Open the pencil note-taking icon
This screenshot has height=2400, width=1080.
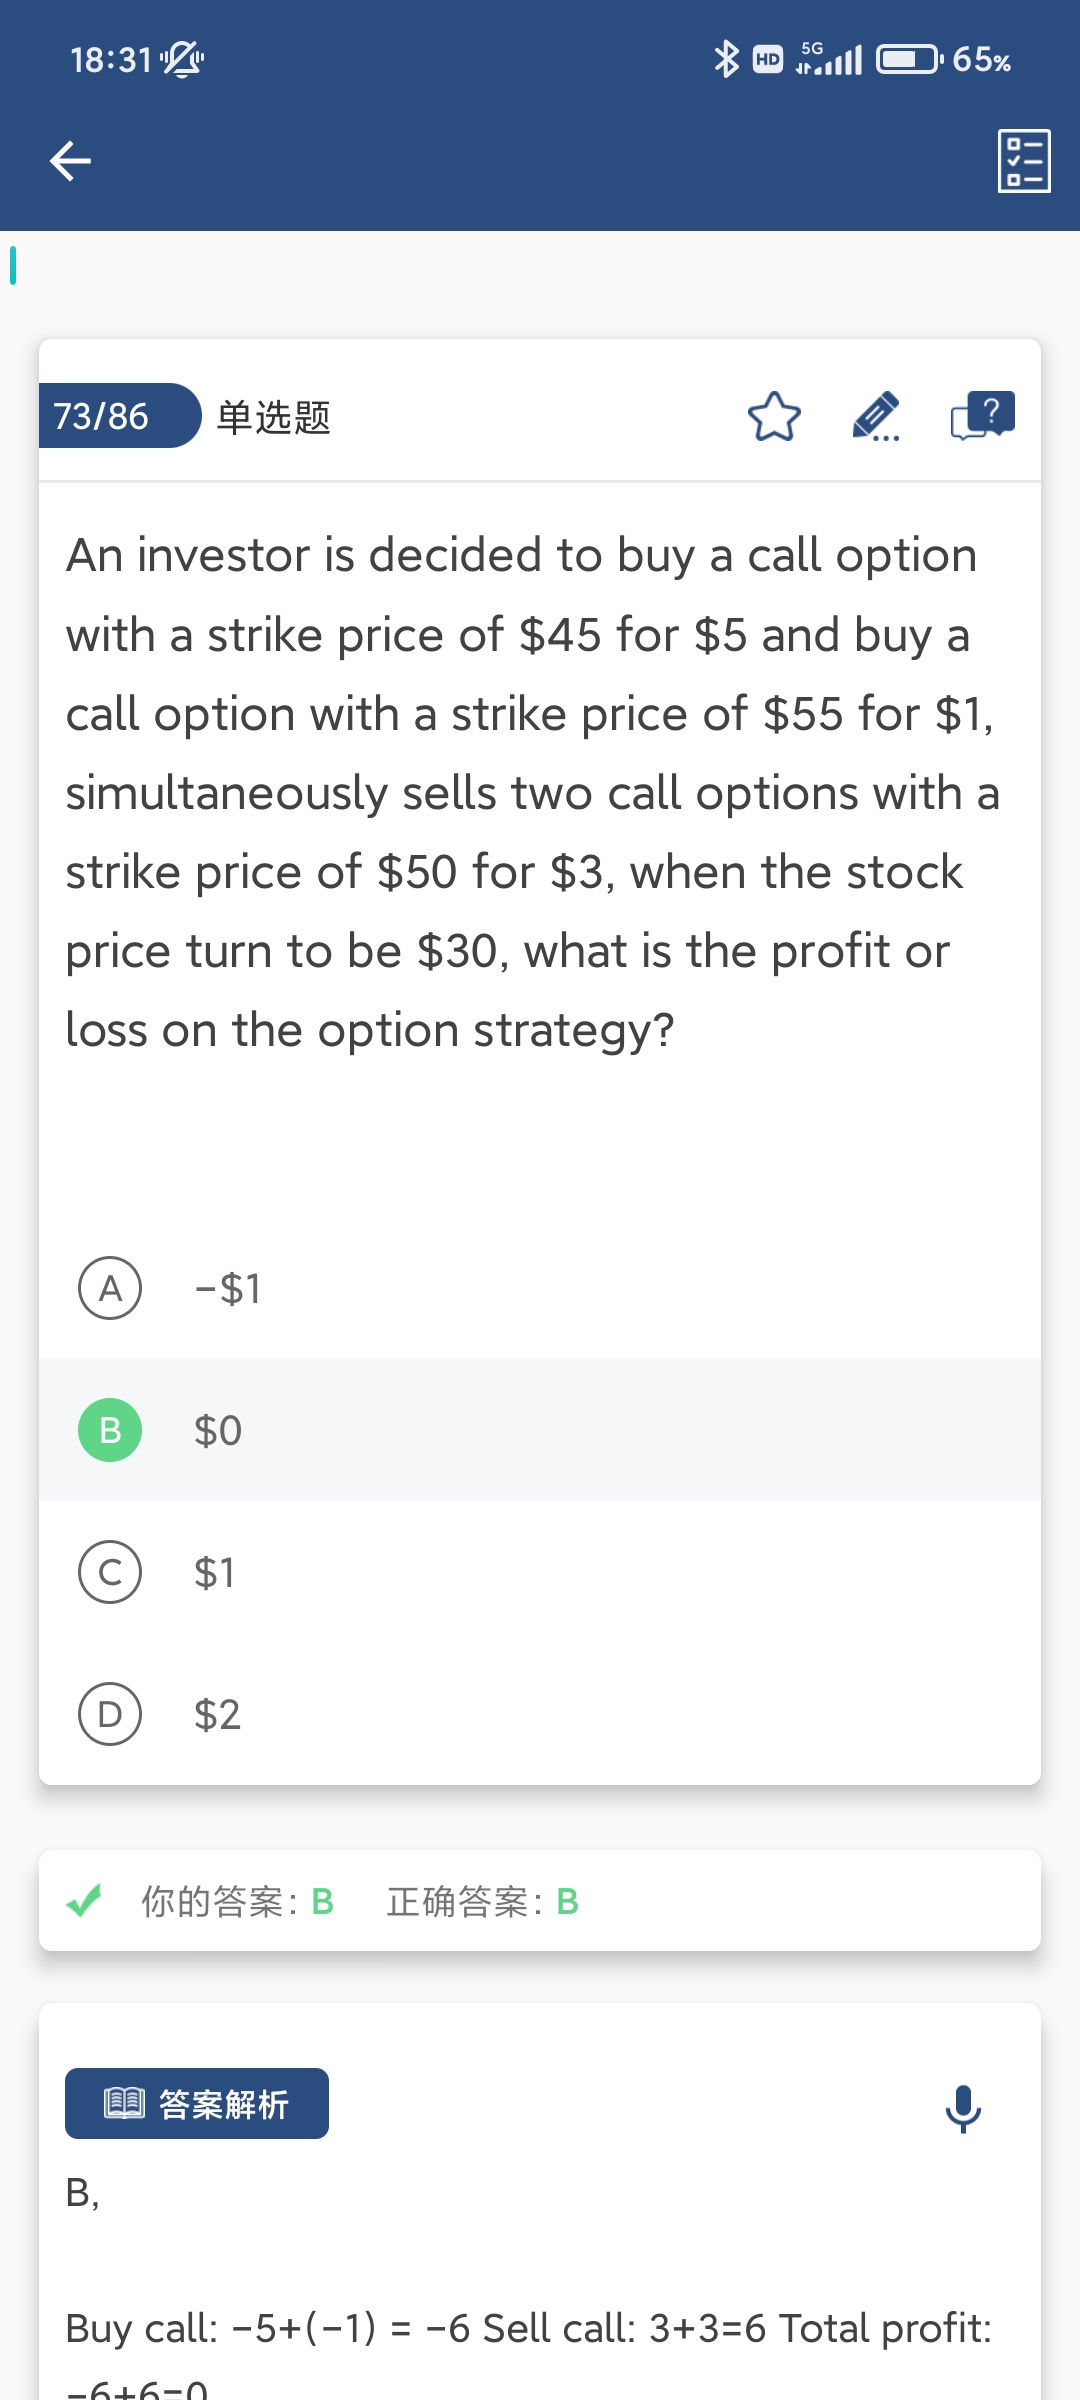(876, 417)
